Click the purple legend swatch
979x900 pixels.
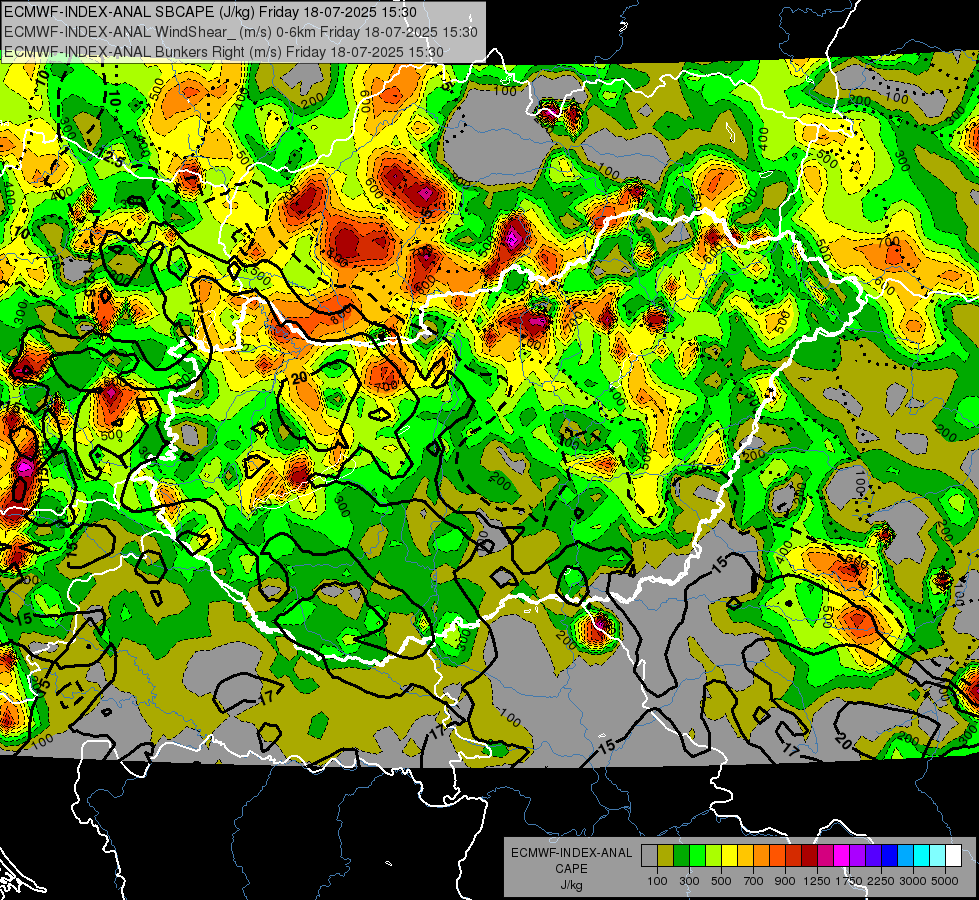857,856
